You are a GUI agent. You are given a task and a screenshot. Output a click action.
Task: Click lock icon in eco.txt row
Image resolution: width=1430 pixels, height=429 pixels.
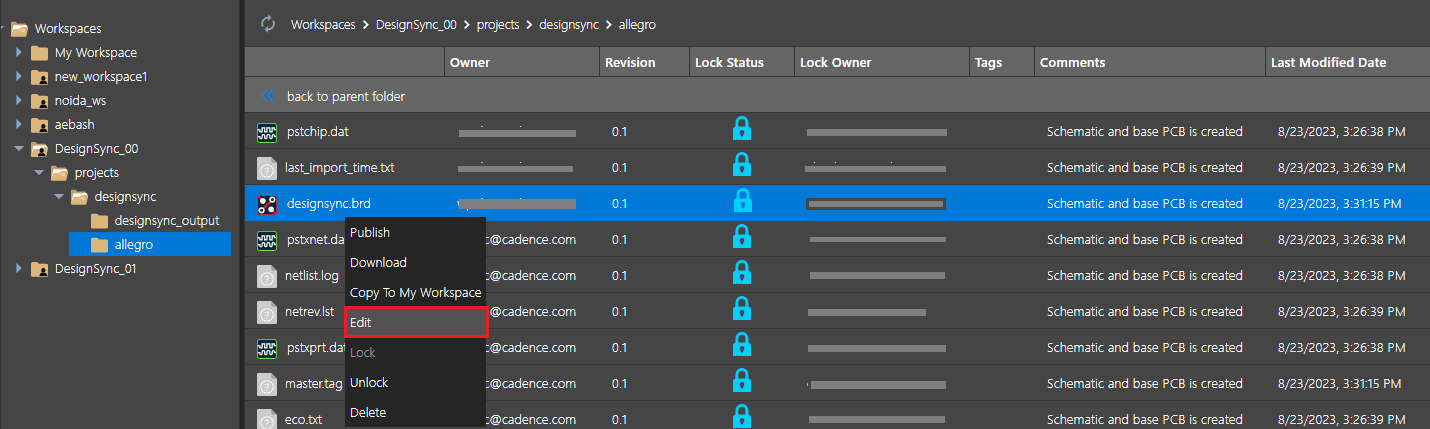pos(742,416)
